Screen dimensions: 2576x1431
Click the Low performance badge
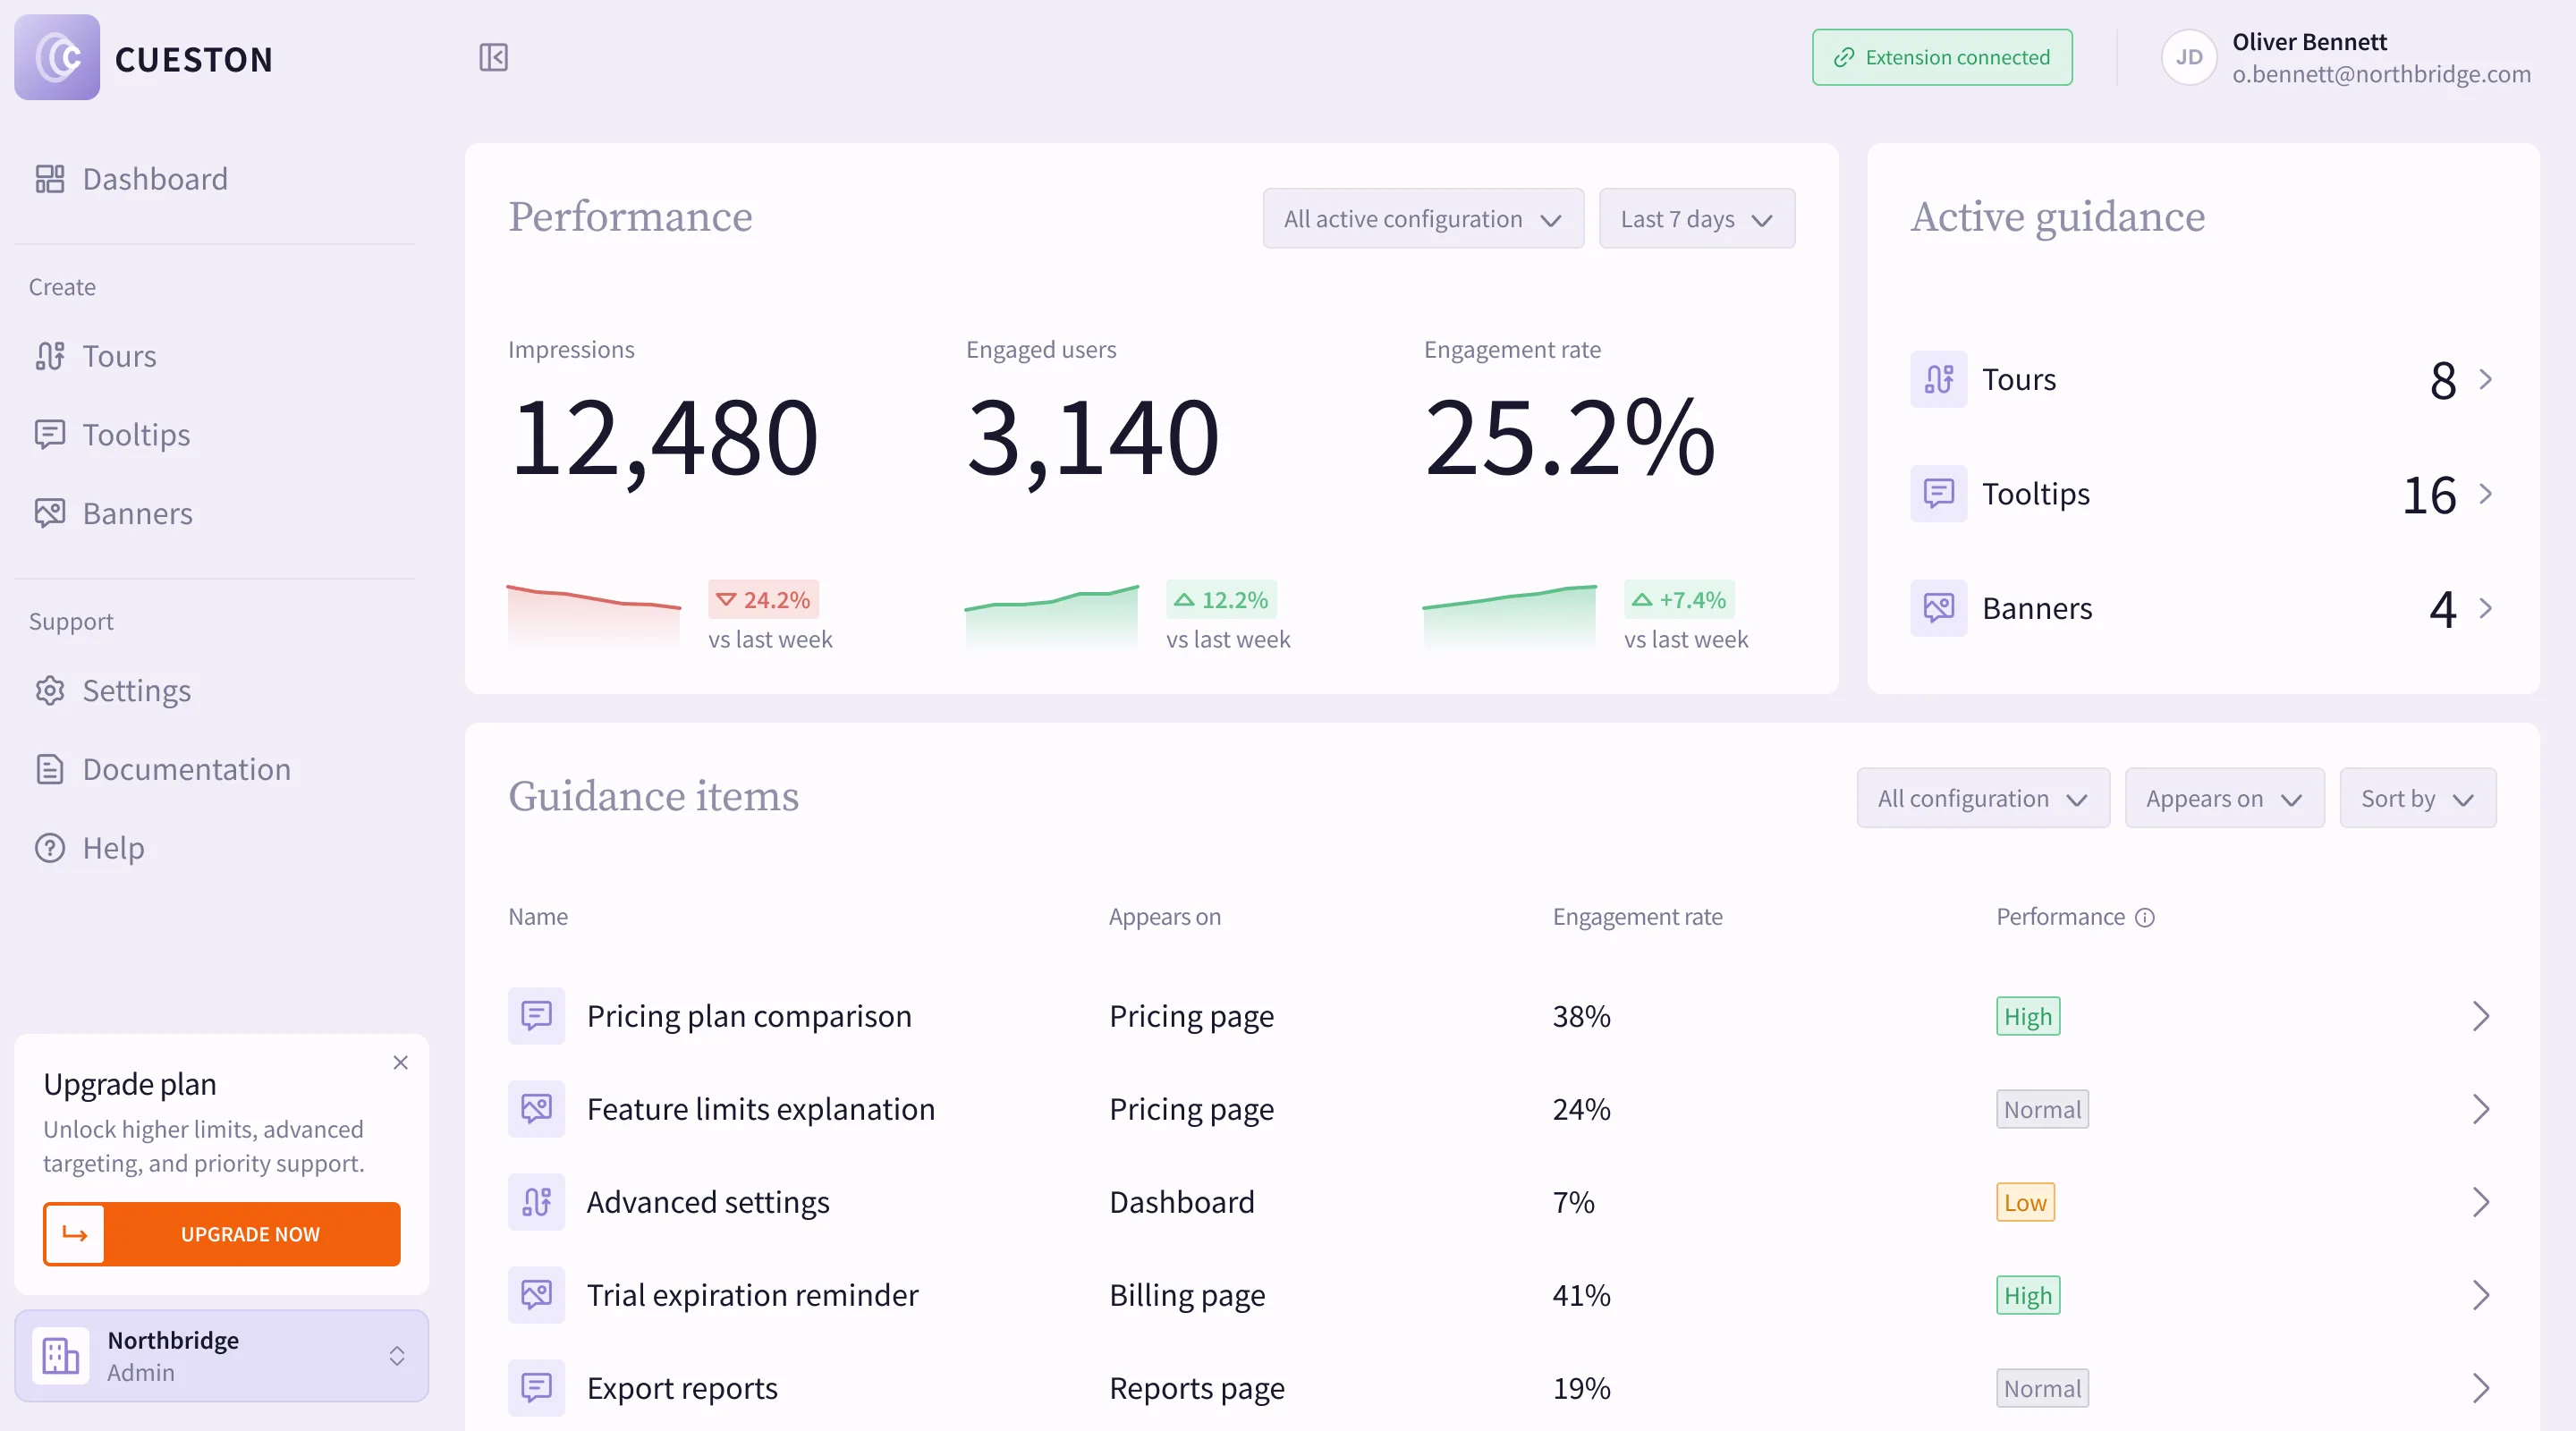pyautogui.click(x=2025, y=1202)
